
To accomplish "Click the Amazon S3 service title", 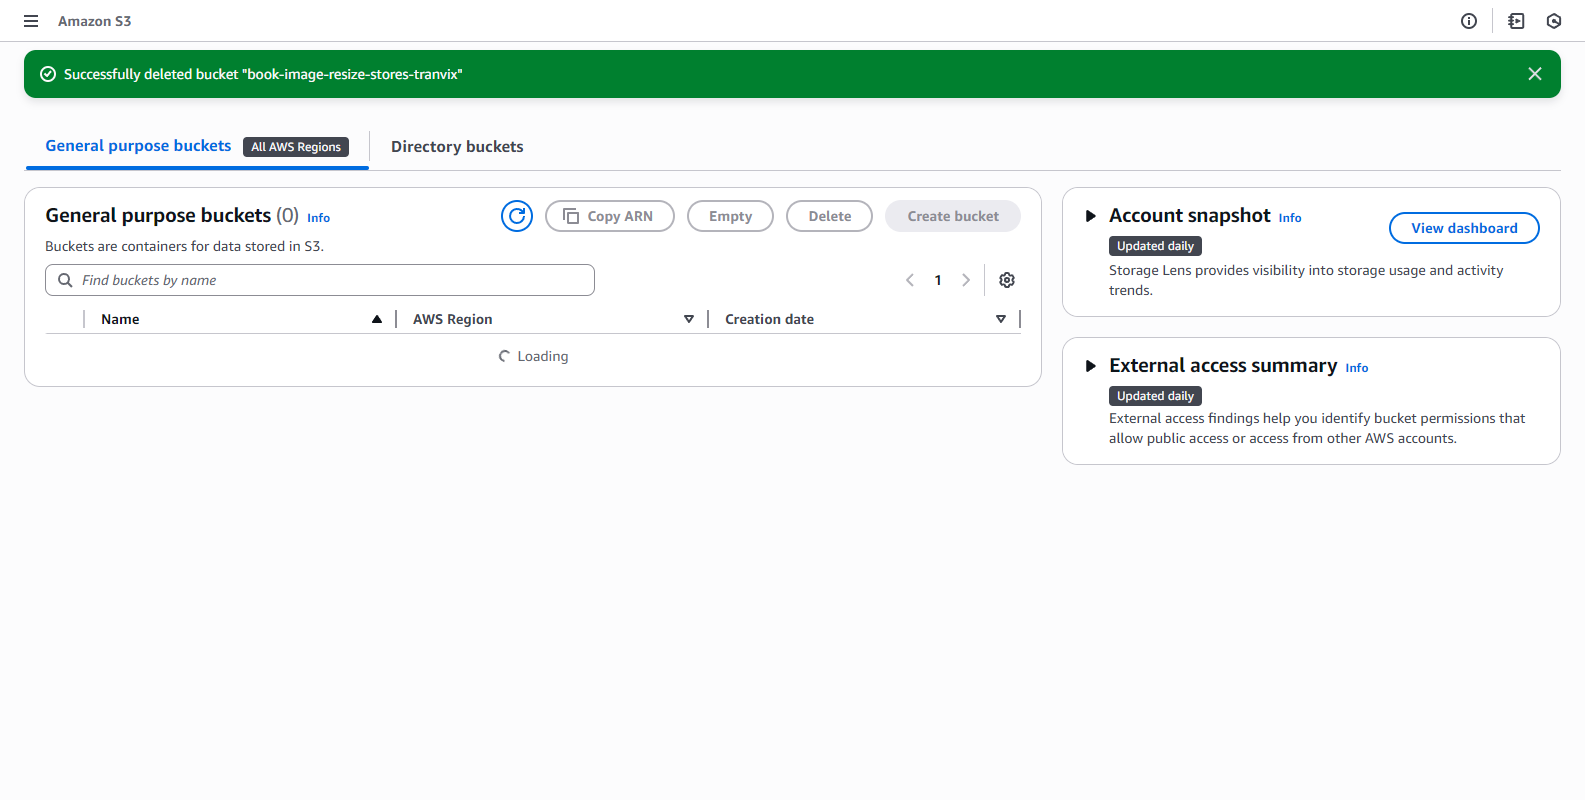I will coord(94,21).
